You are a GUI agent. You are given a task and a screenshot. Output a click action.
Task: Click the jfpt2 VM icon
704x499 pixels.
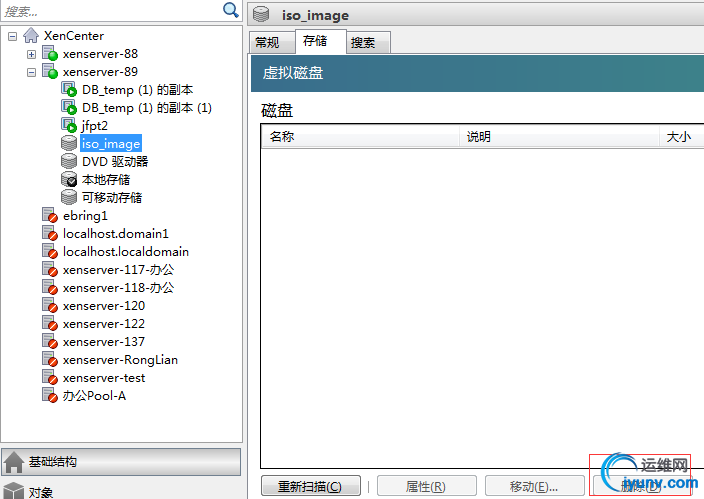point(69,125)
